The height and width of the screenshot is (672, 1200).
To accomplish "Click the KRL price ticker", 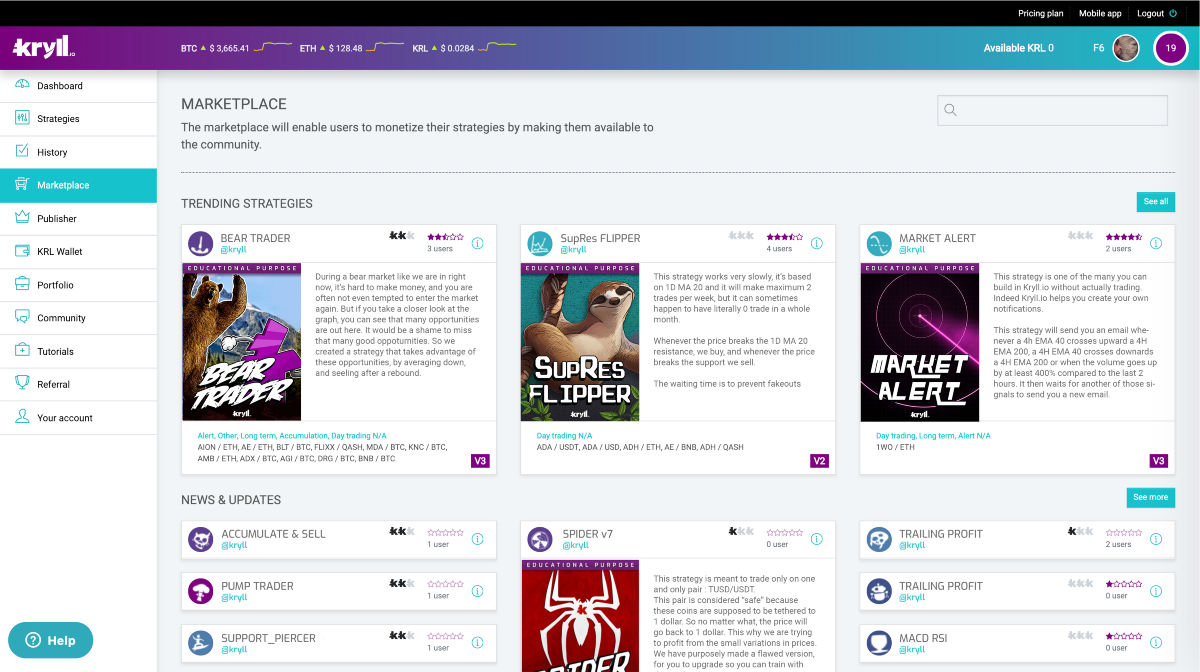I will tap(463, 48).
